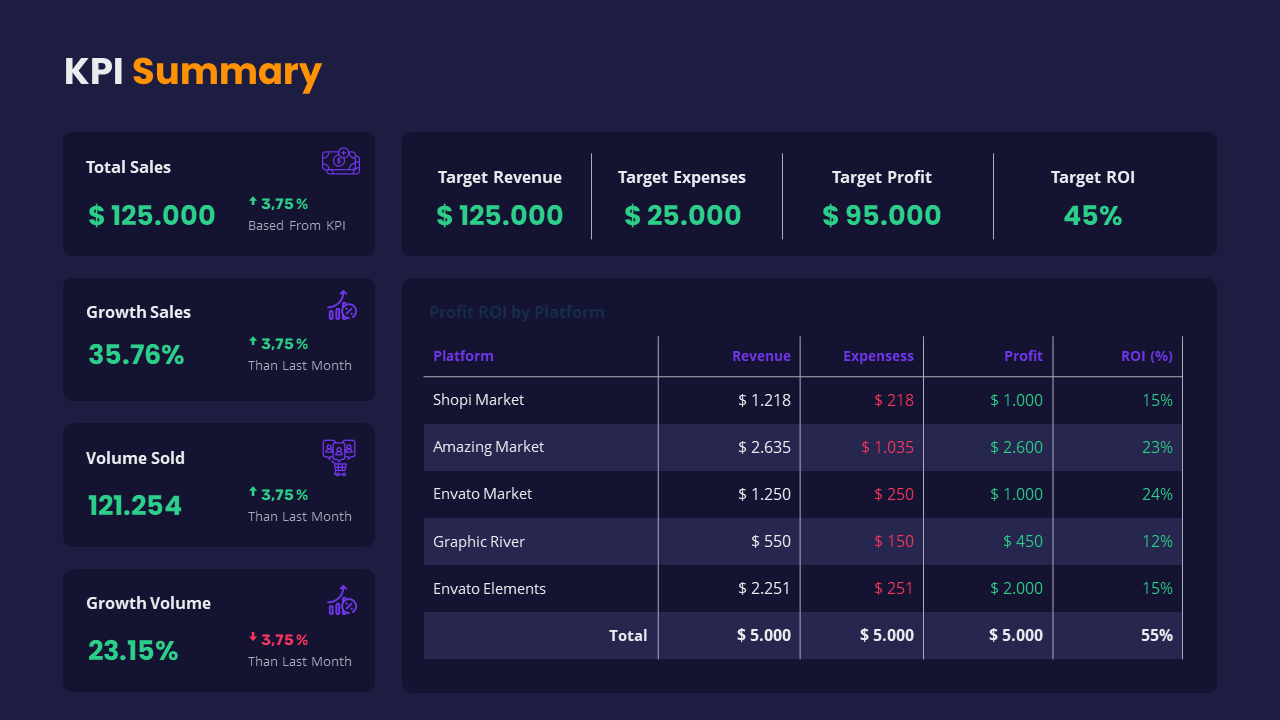Click the Profit ROI by Platform heading
1280x720 pixels.
pos(517,312)
